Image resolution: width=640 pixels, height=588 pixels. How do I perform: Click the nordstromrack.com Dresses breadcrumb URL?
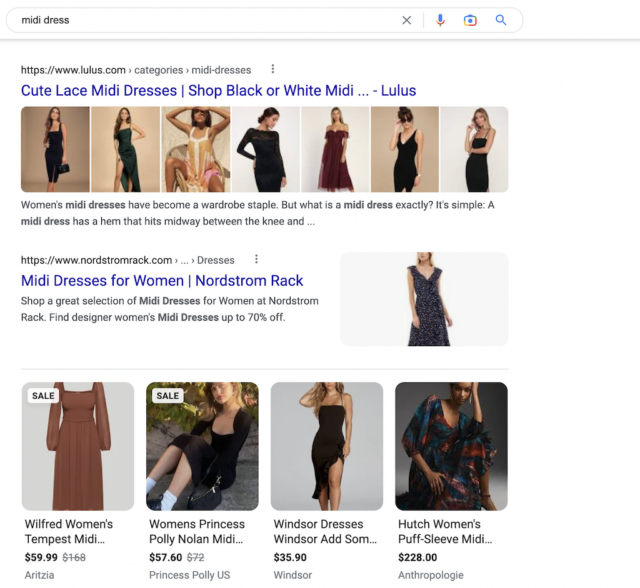coord(128,260)
